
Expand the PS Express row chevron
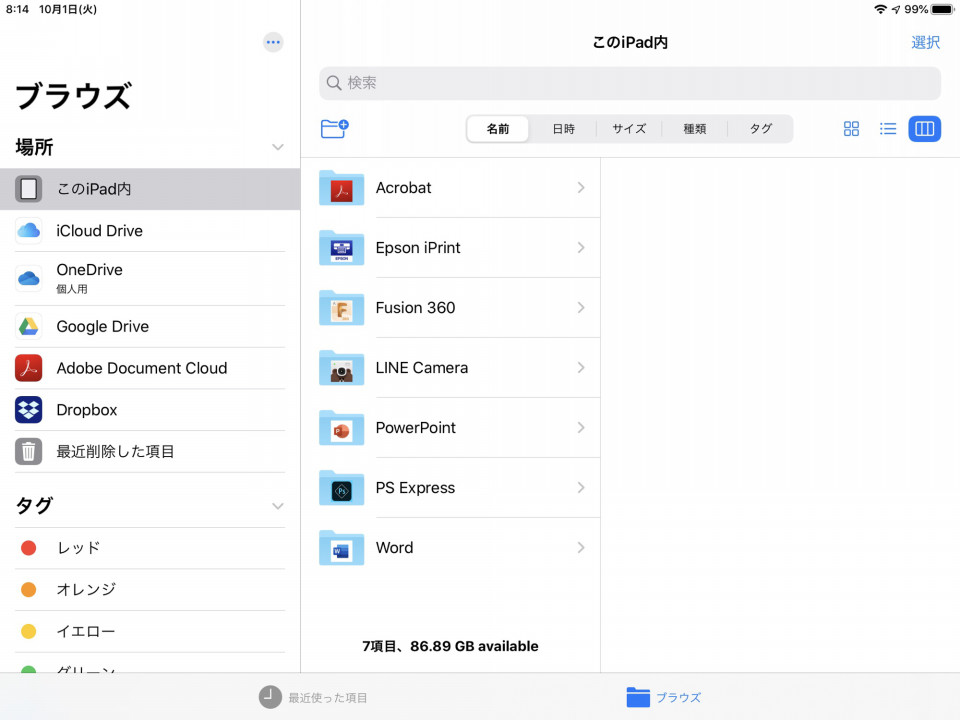pos(581,487)
